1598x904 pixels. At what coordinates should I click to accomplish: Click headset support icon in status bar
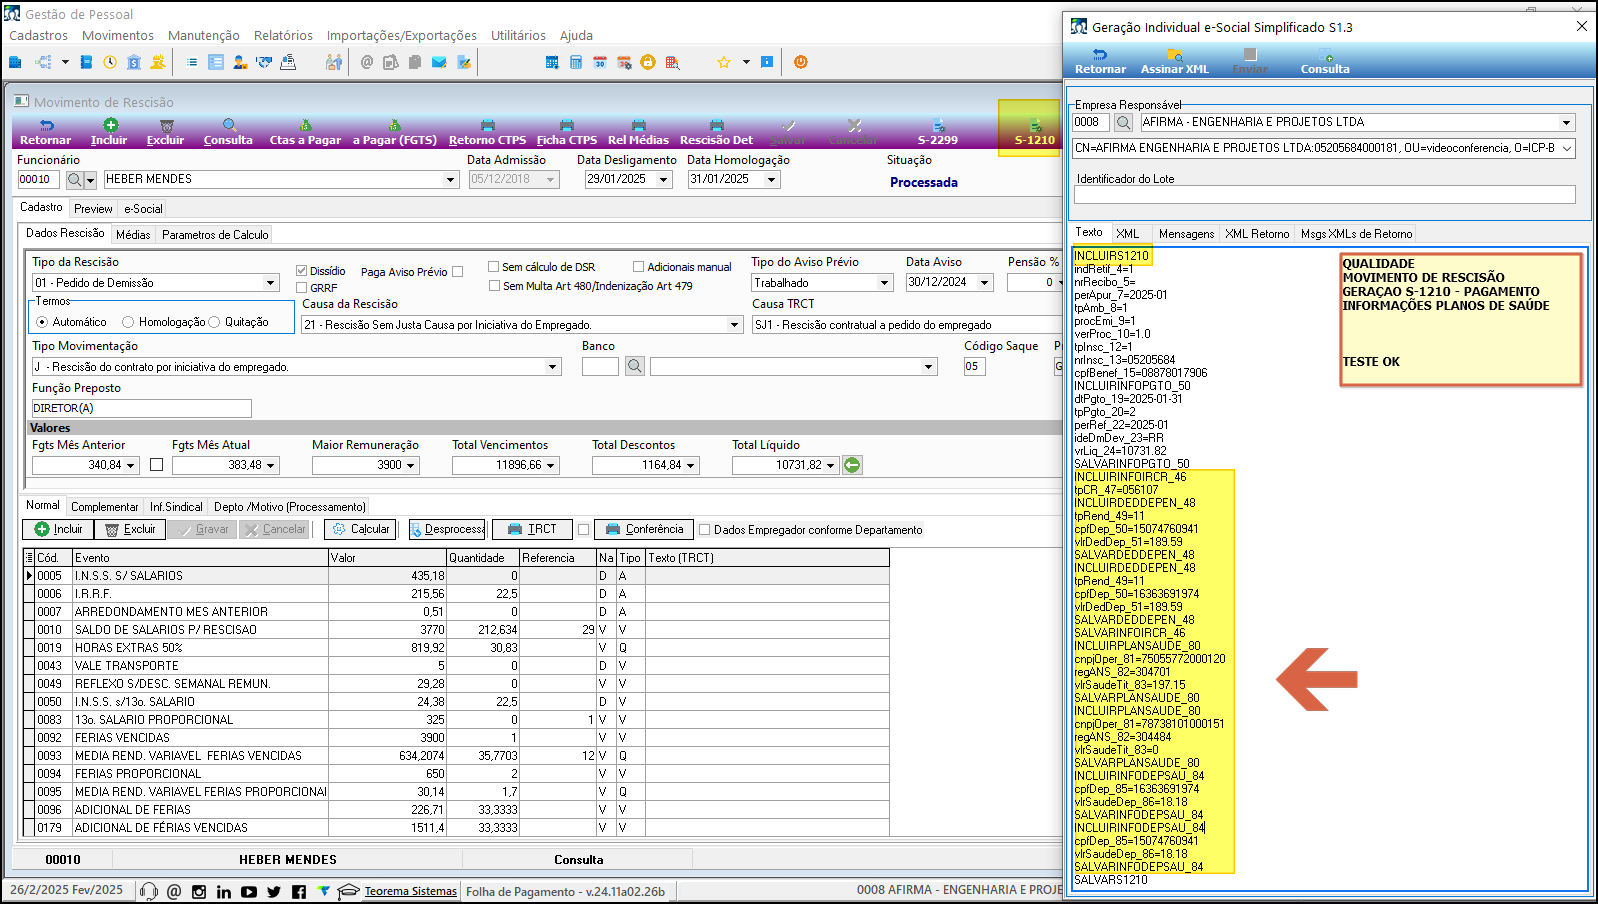click(x=149, y=891)
